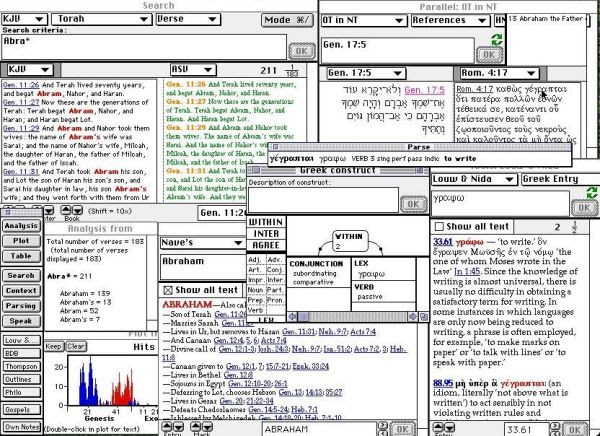Click the small arrows beside the ABRAHAM field

coord(382,429)
